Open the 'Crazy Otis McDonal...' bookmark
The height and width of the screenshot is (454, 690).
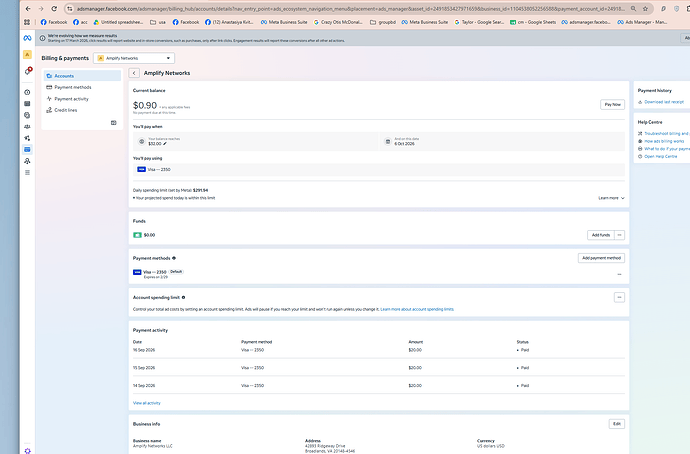[x=338, y=22]
